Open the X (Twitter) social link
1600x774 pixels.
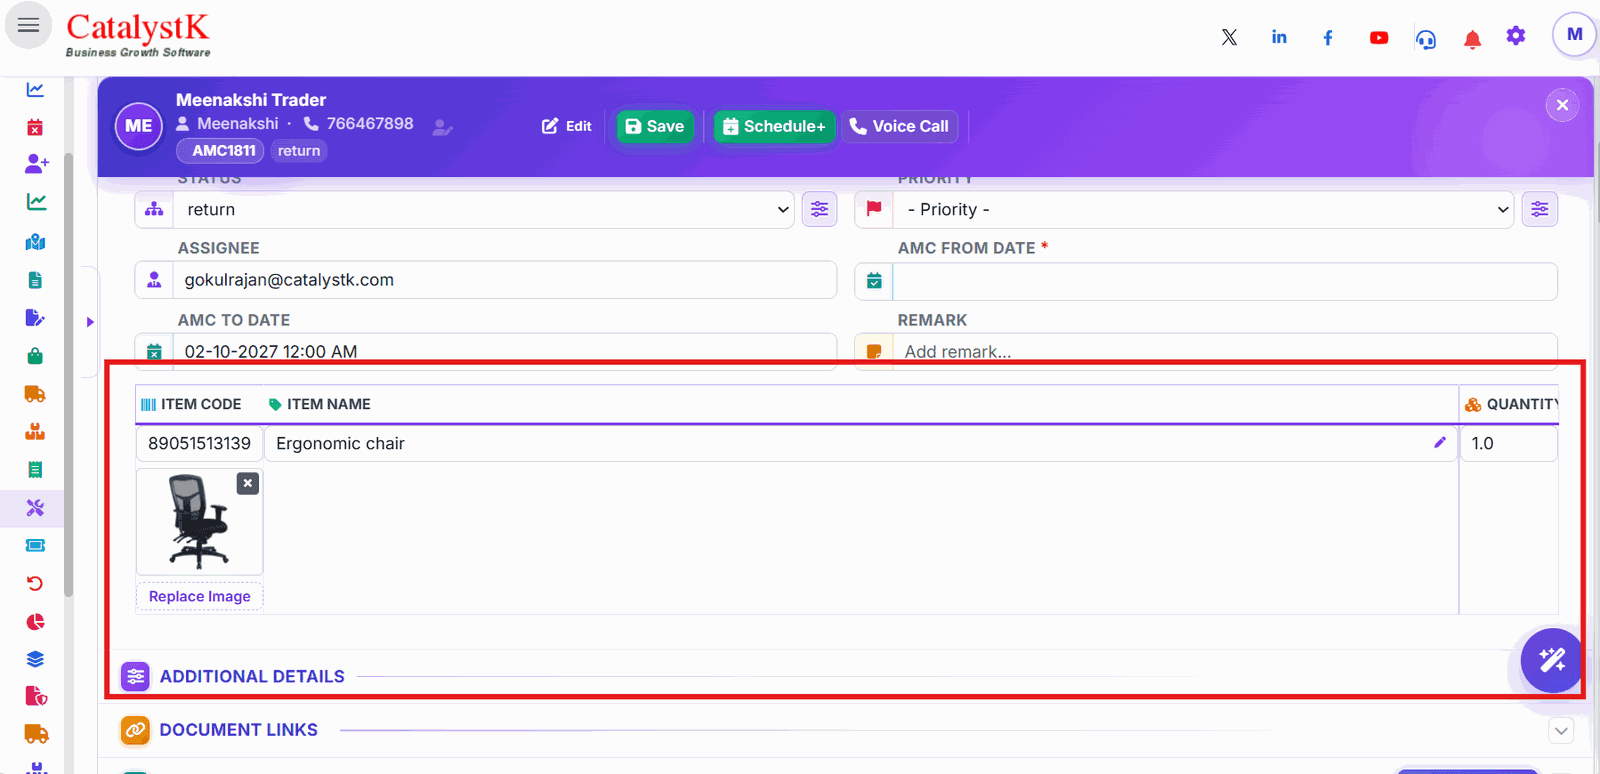(1229, 37)
